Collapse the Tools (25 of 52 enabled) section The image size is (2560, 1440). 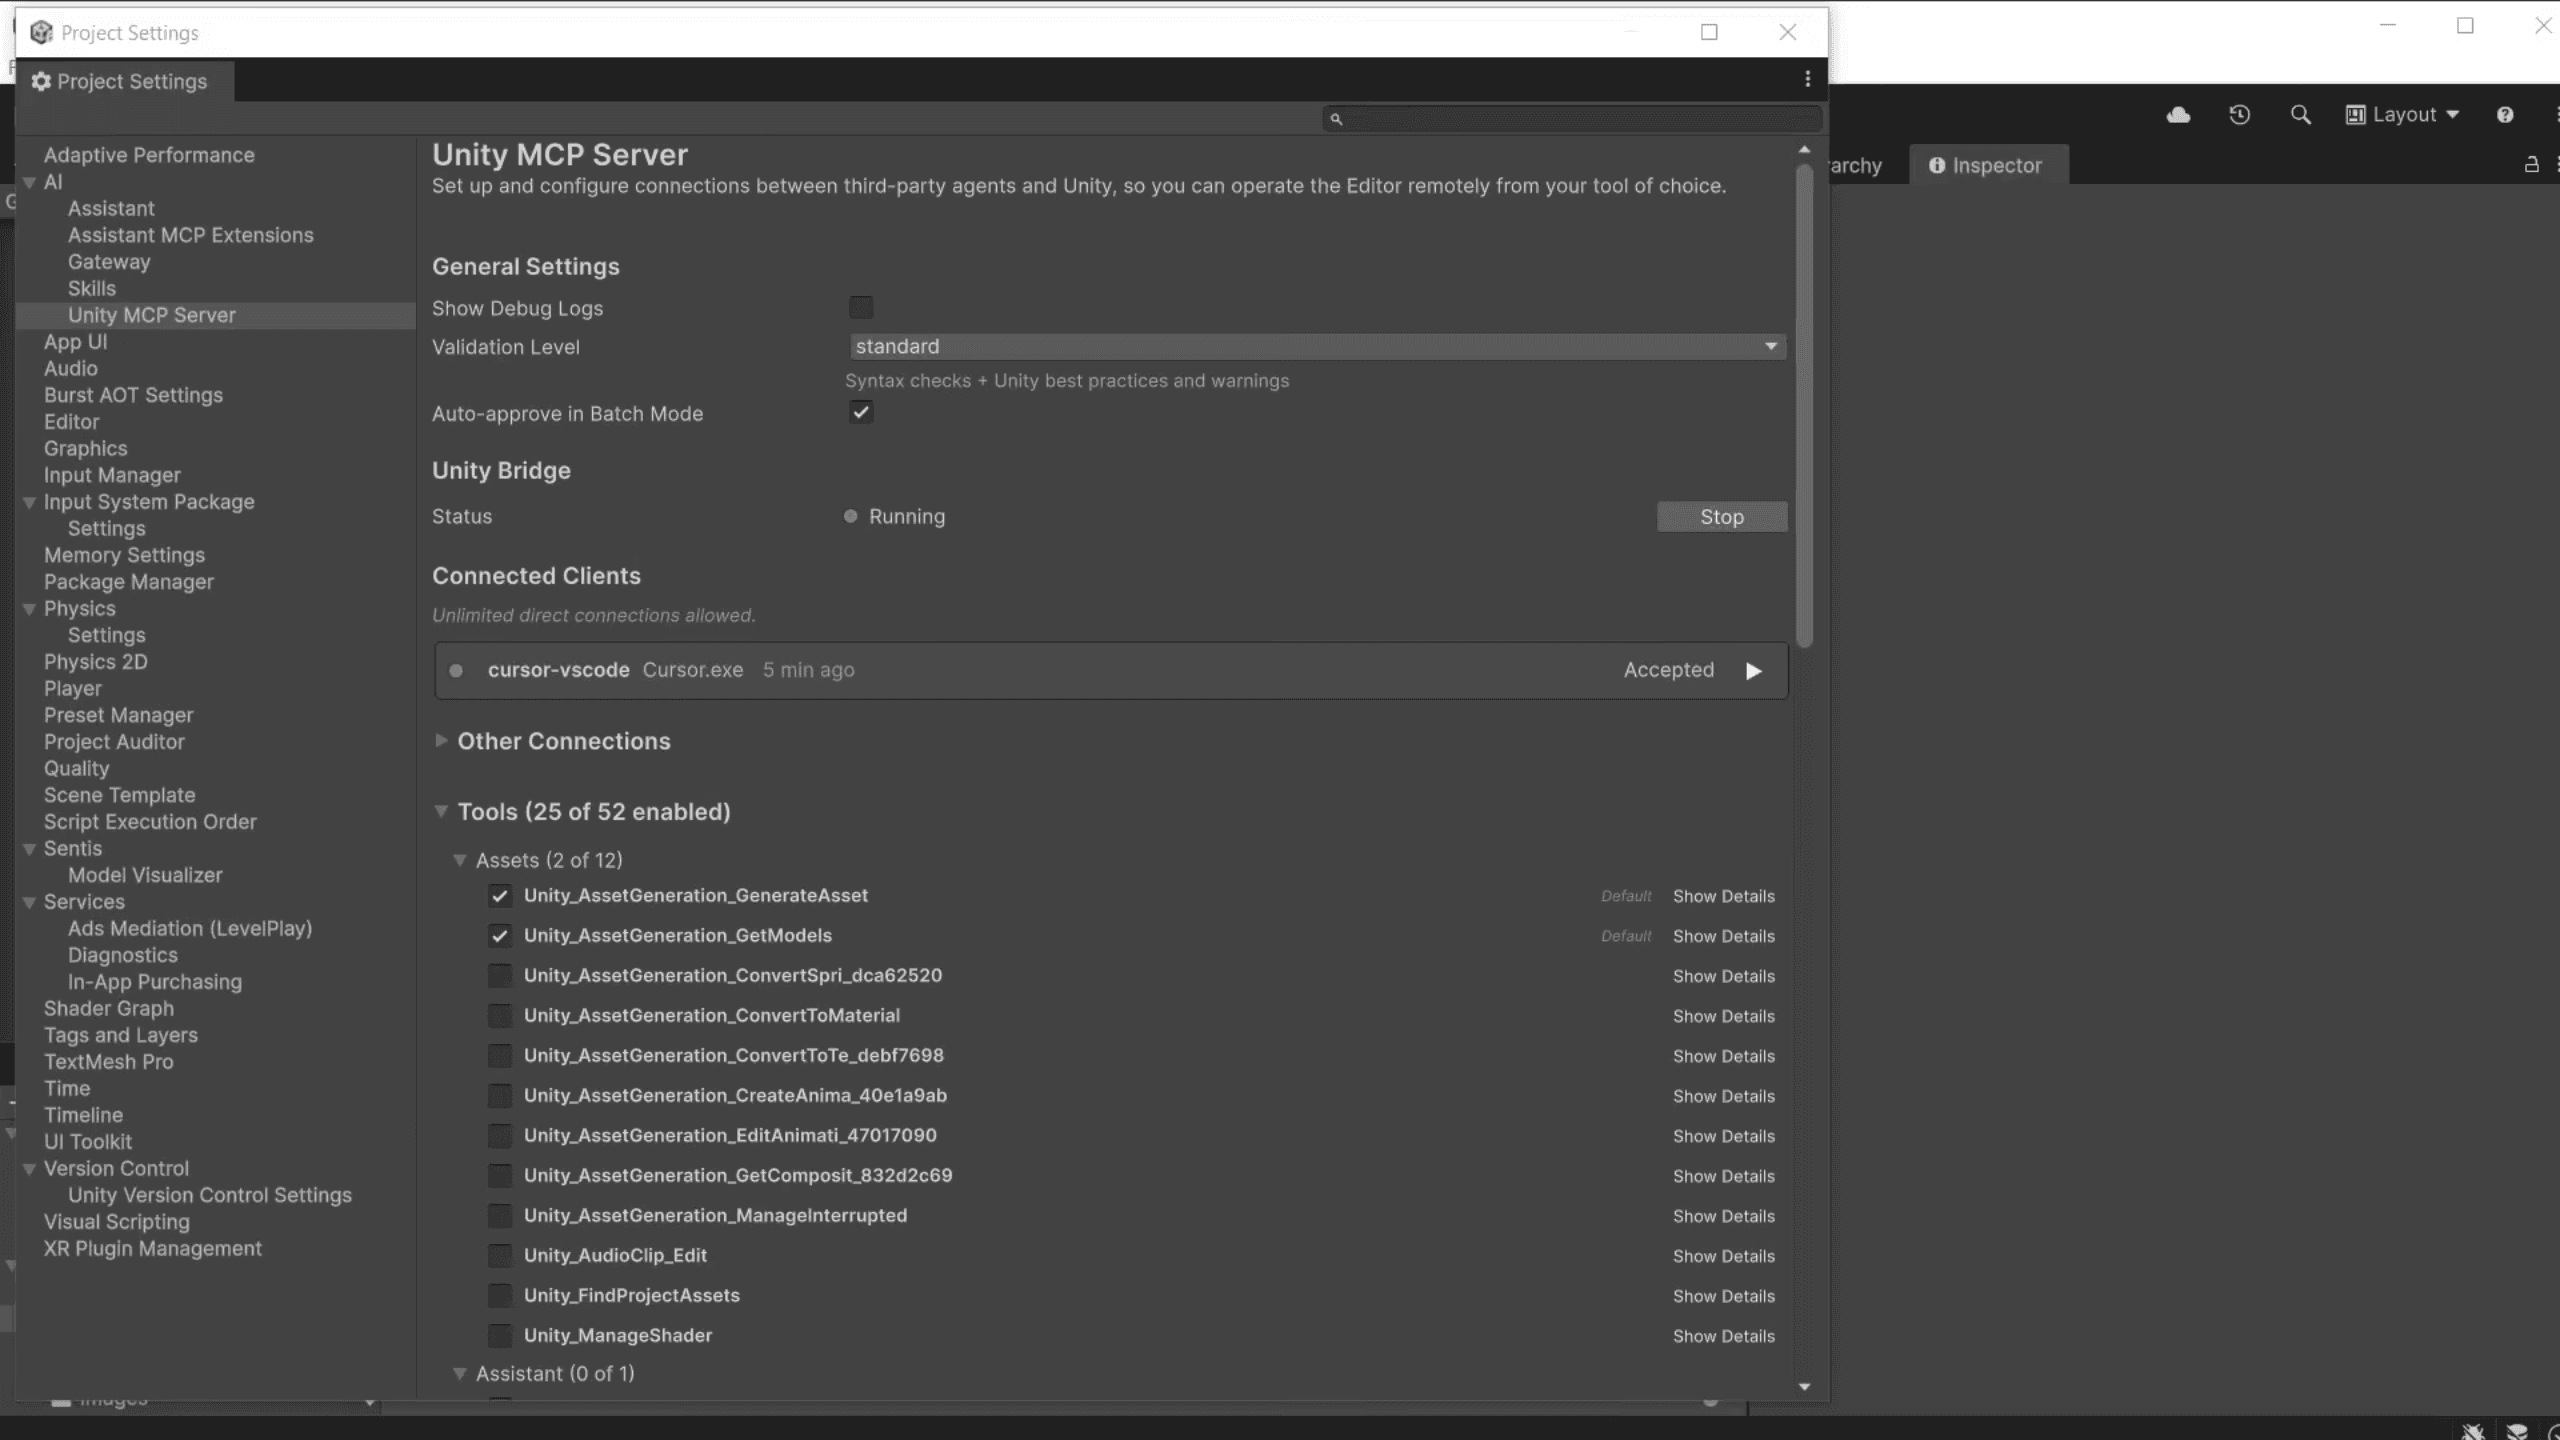click(x=441, y=812)
